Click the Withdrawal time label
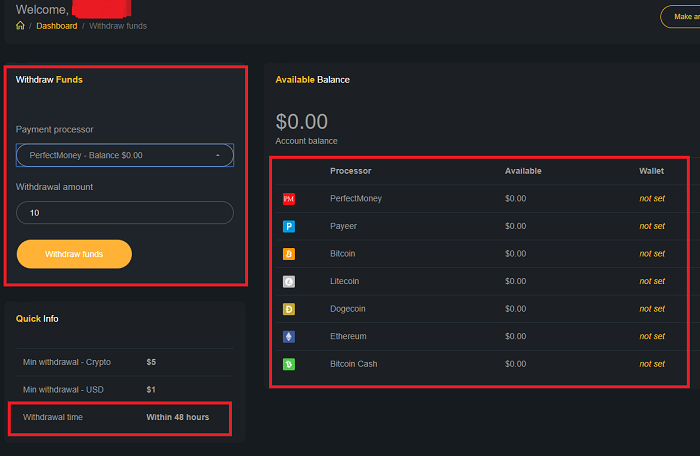 tap(53, 417)
